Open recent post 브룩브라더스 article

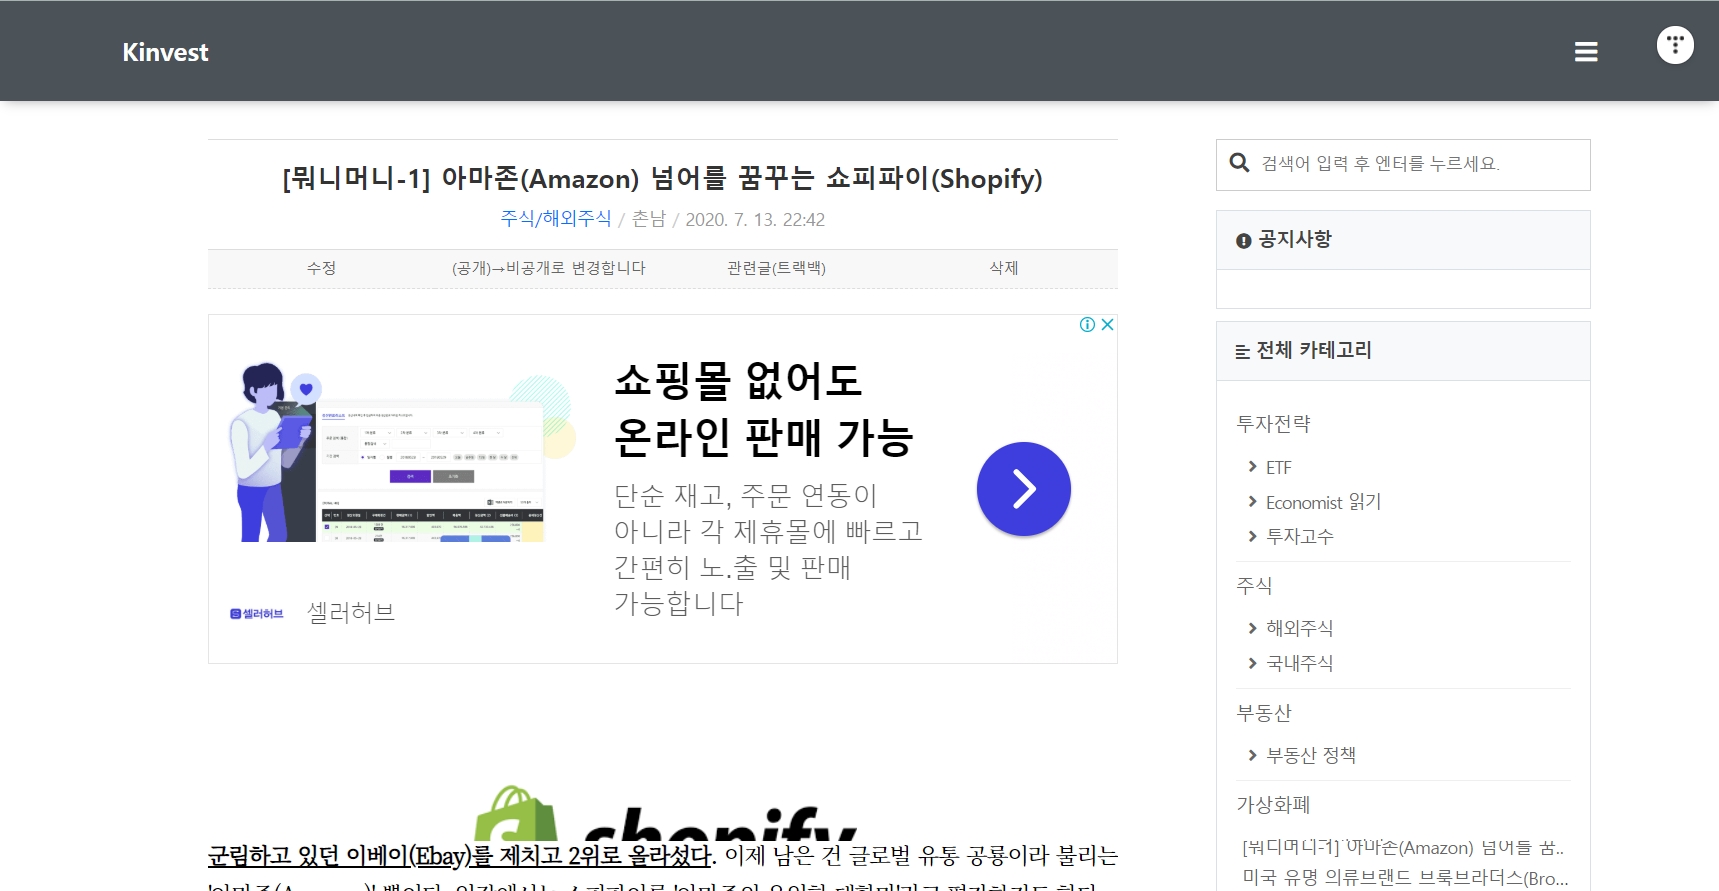point(1405,878)
